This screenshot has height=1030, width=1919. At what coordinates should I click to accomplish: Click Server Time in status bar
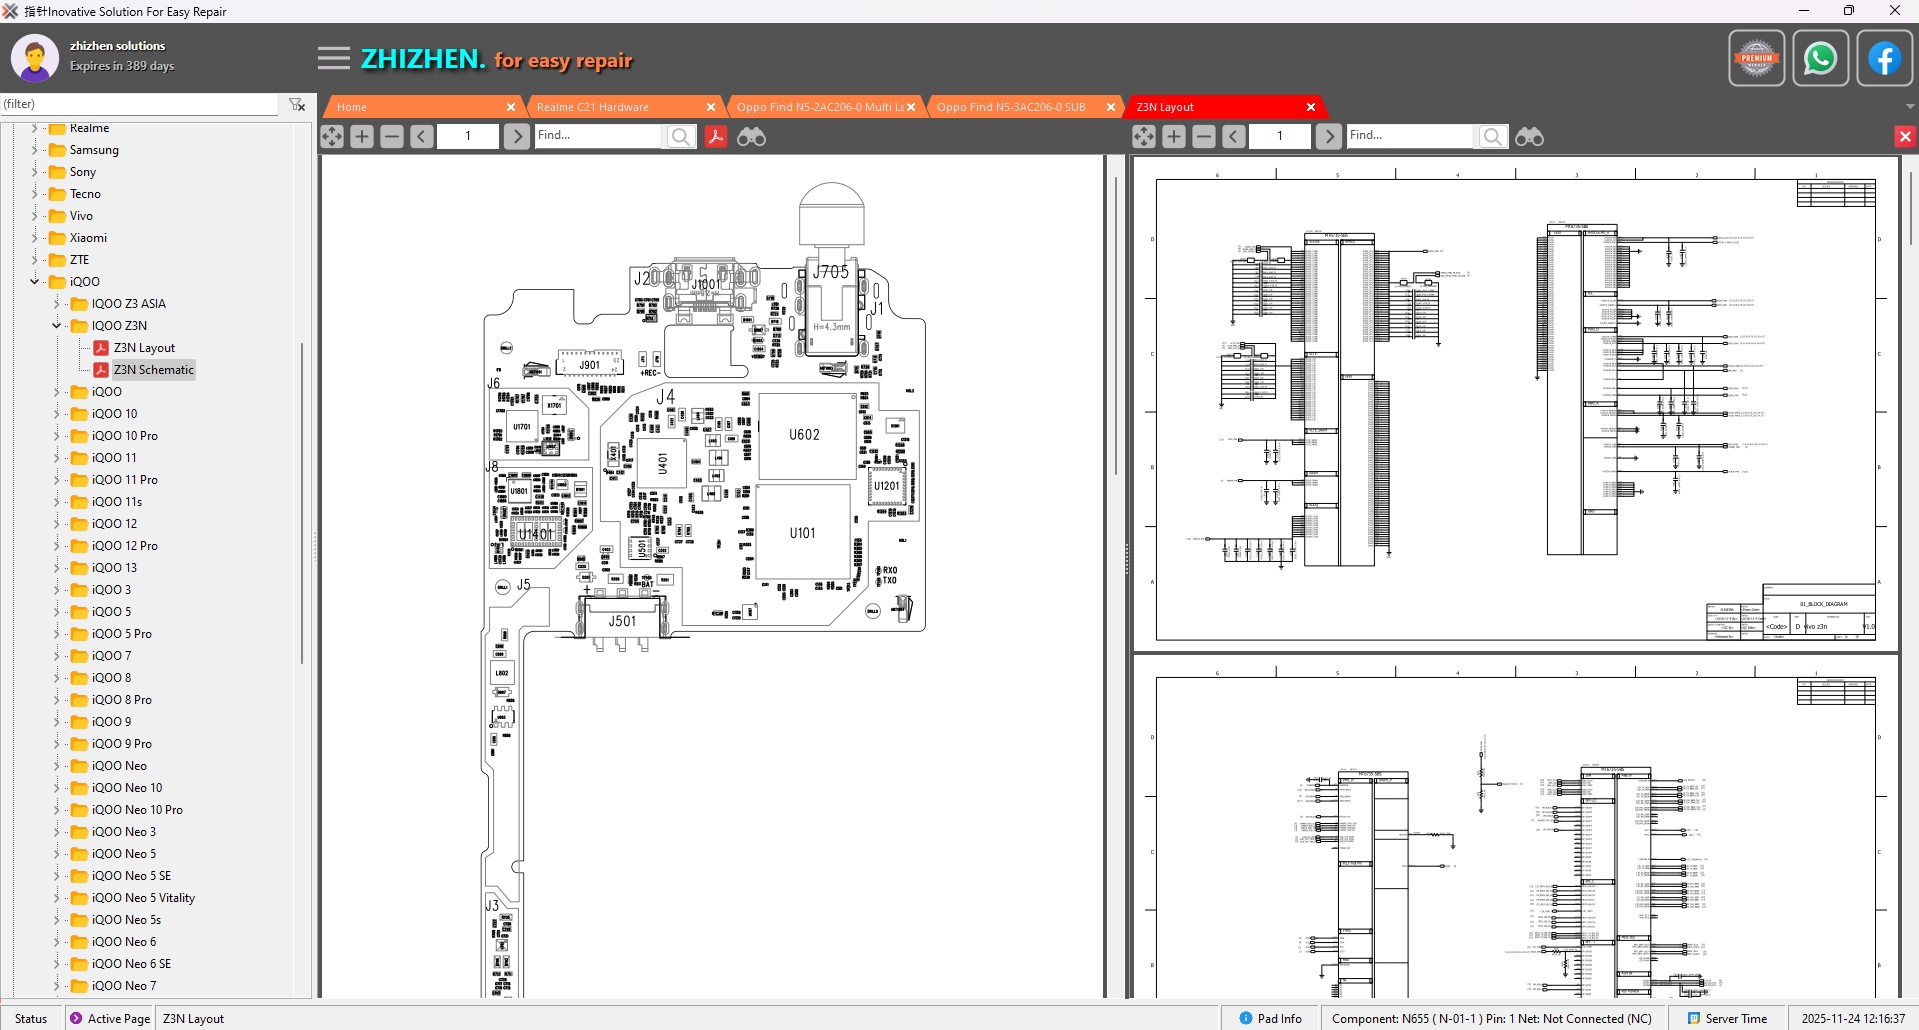point(1728,1018)
